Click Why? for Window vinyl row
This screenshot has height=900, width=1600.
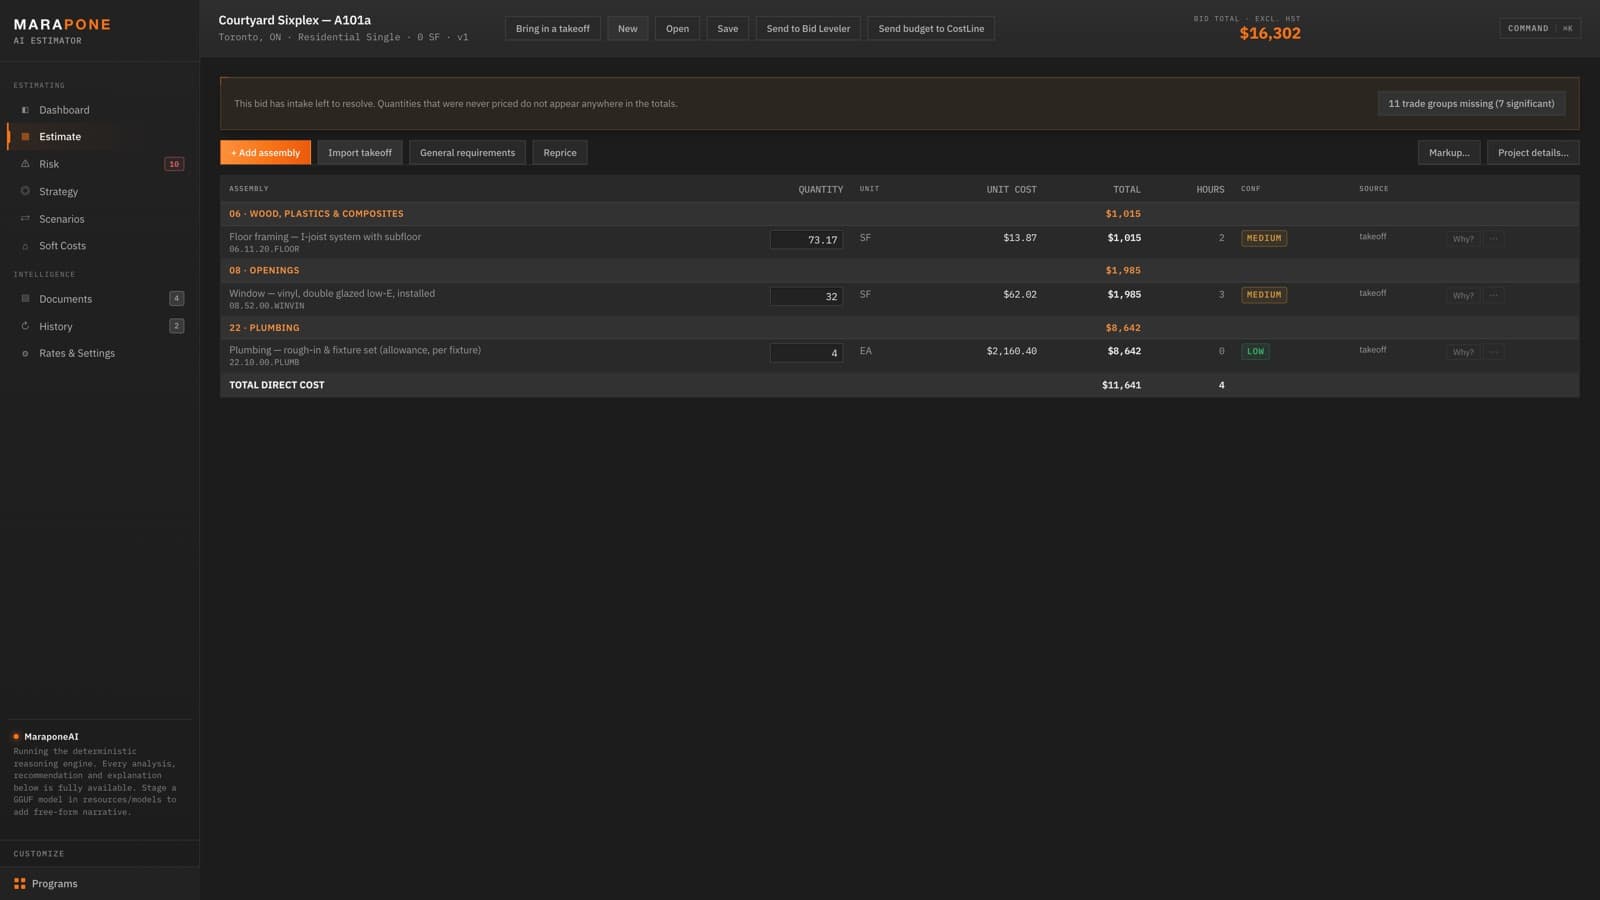click(x=1463, y=295)
